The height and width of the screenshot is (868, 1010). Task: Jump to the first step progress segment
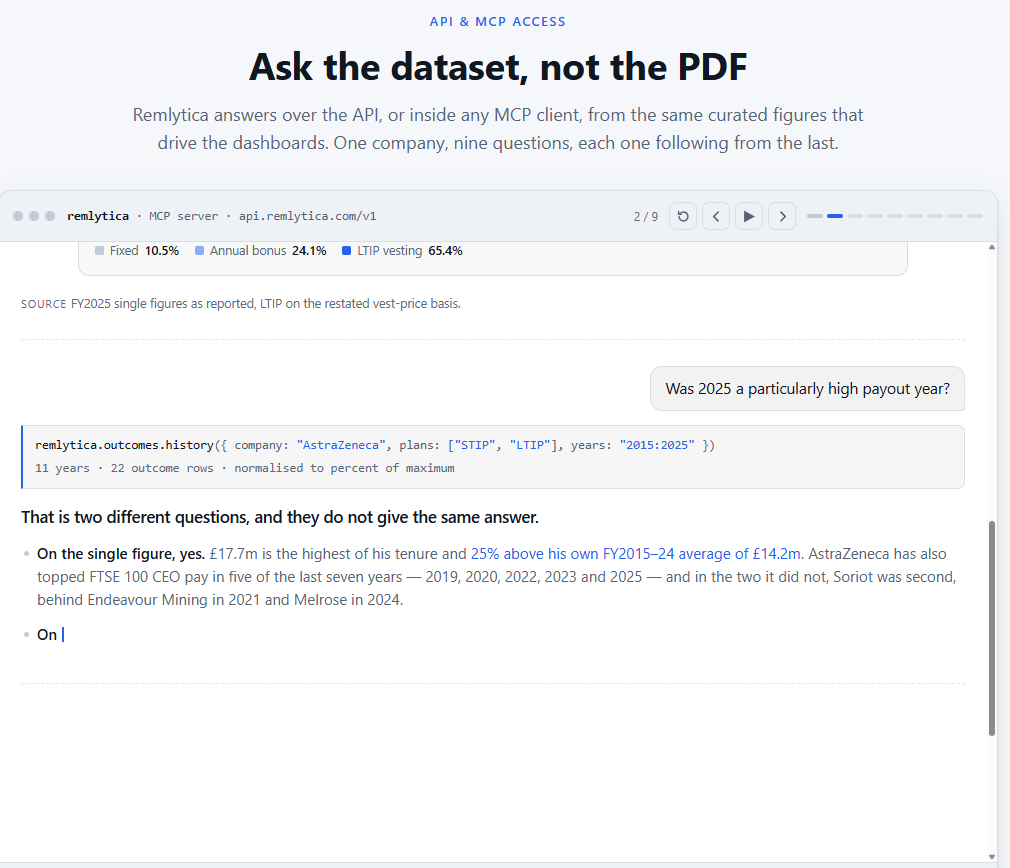[x=815, y=216]
